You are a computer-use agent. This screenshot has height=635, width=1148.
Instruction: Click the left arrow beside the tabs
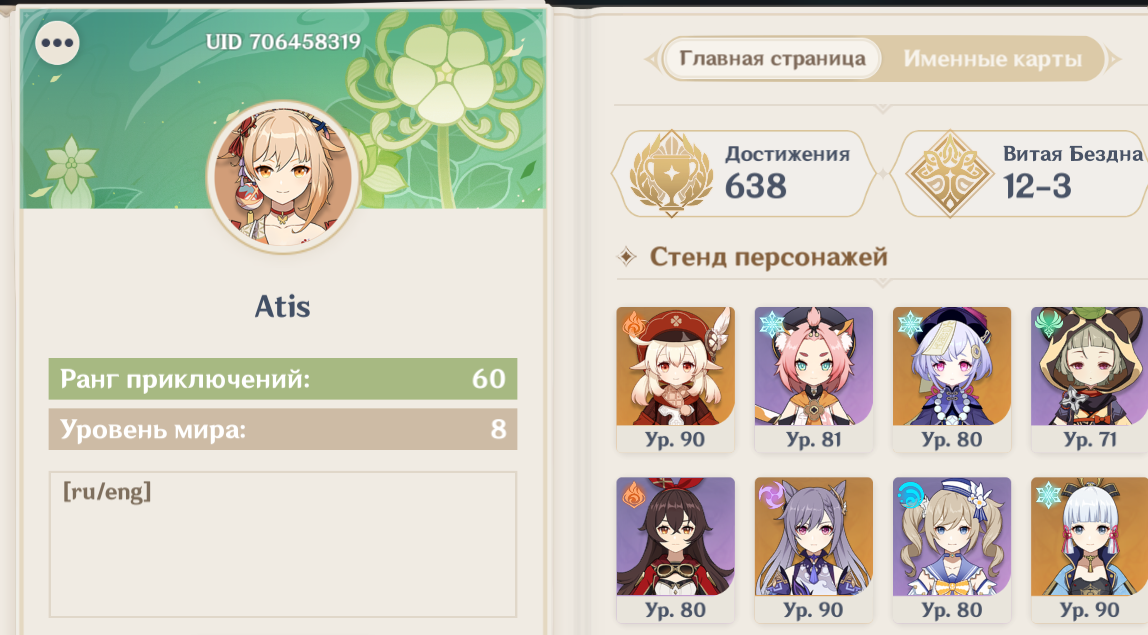click(652, 59)
